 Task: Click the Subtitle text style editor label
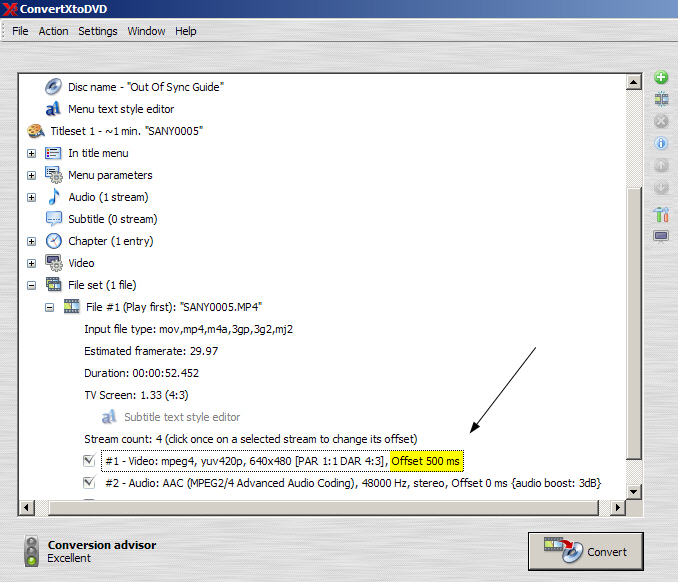coord(182,417)
